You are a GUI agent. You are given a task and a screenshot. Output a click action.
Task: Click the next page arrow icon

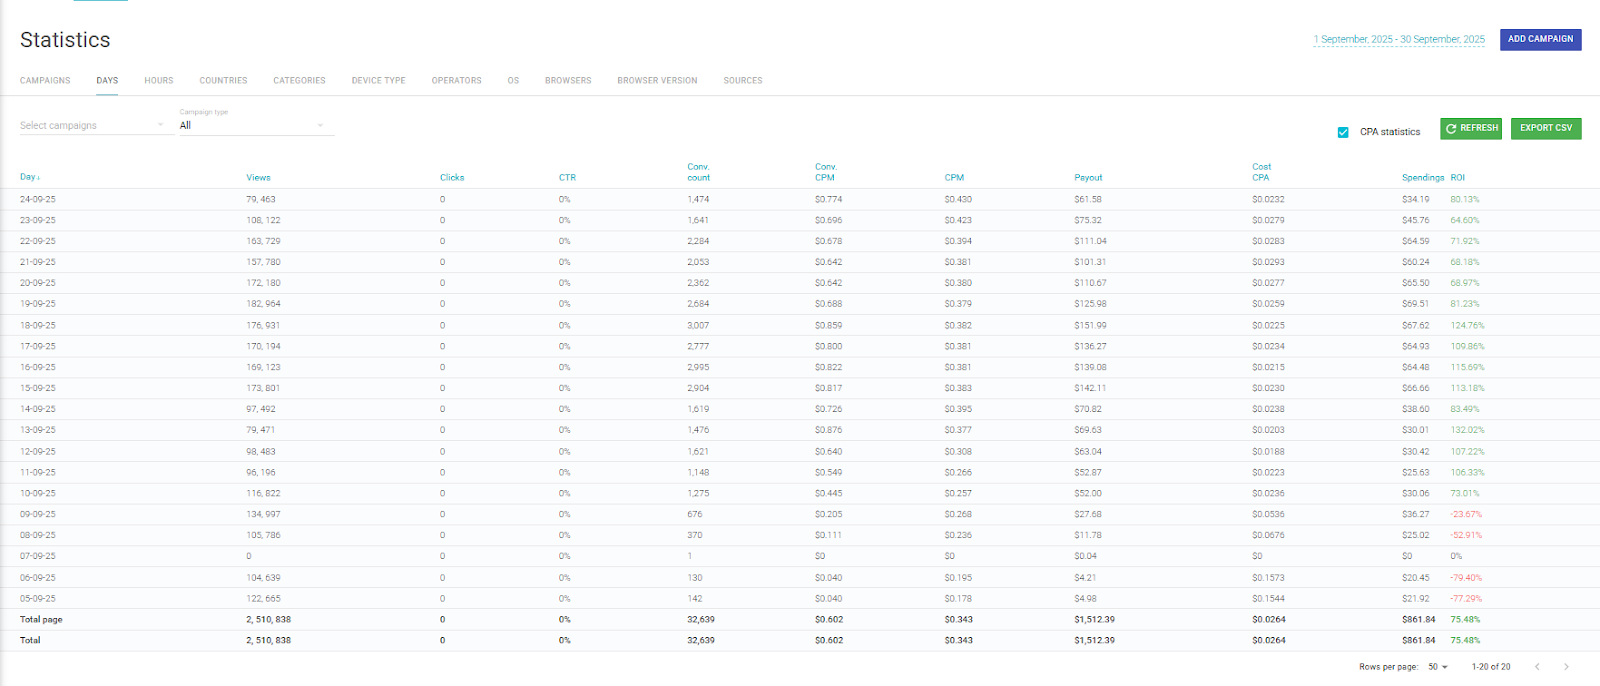point(1566,667)
